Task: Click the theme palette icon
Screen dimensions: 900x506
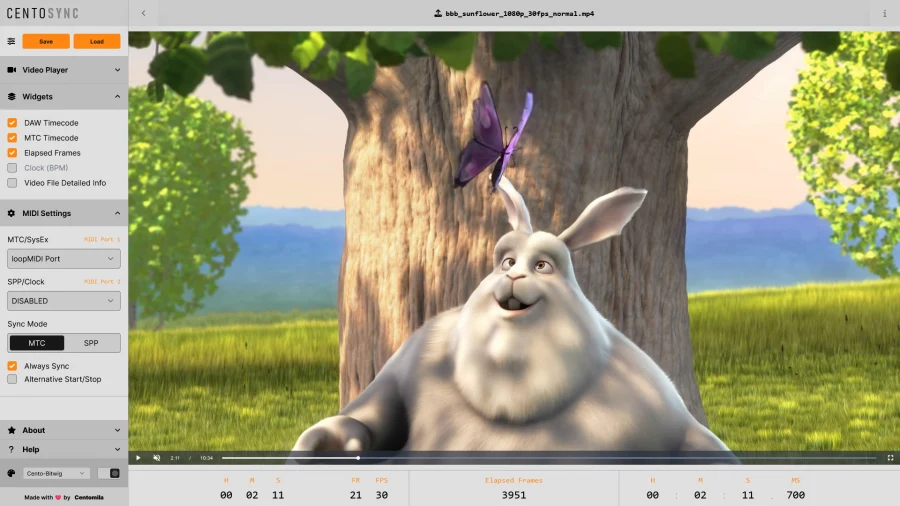Action: 11,473
